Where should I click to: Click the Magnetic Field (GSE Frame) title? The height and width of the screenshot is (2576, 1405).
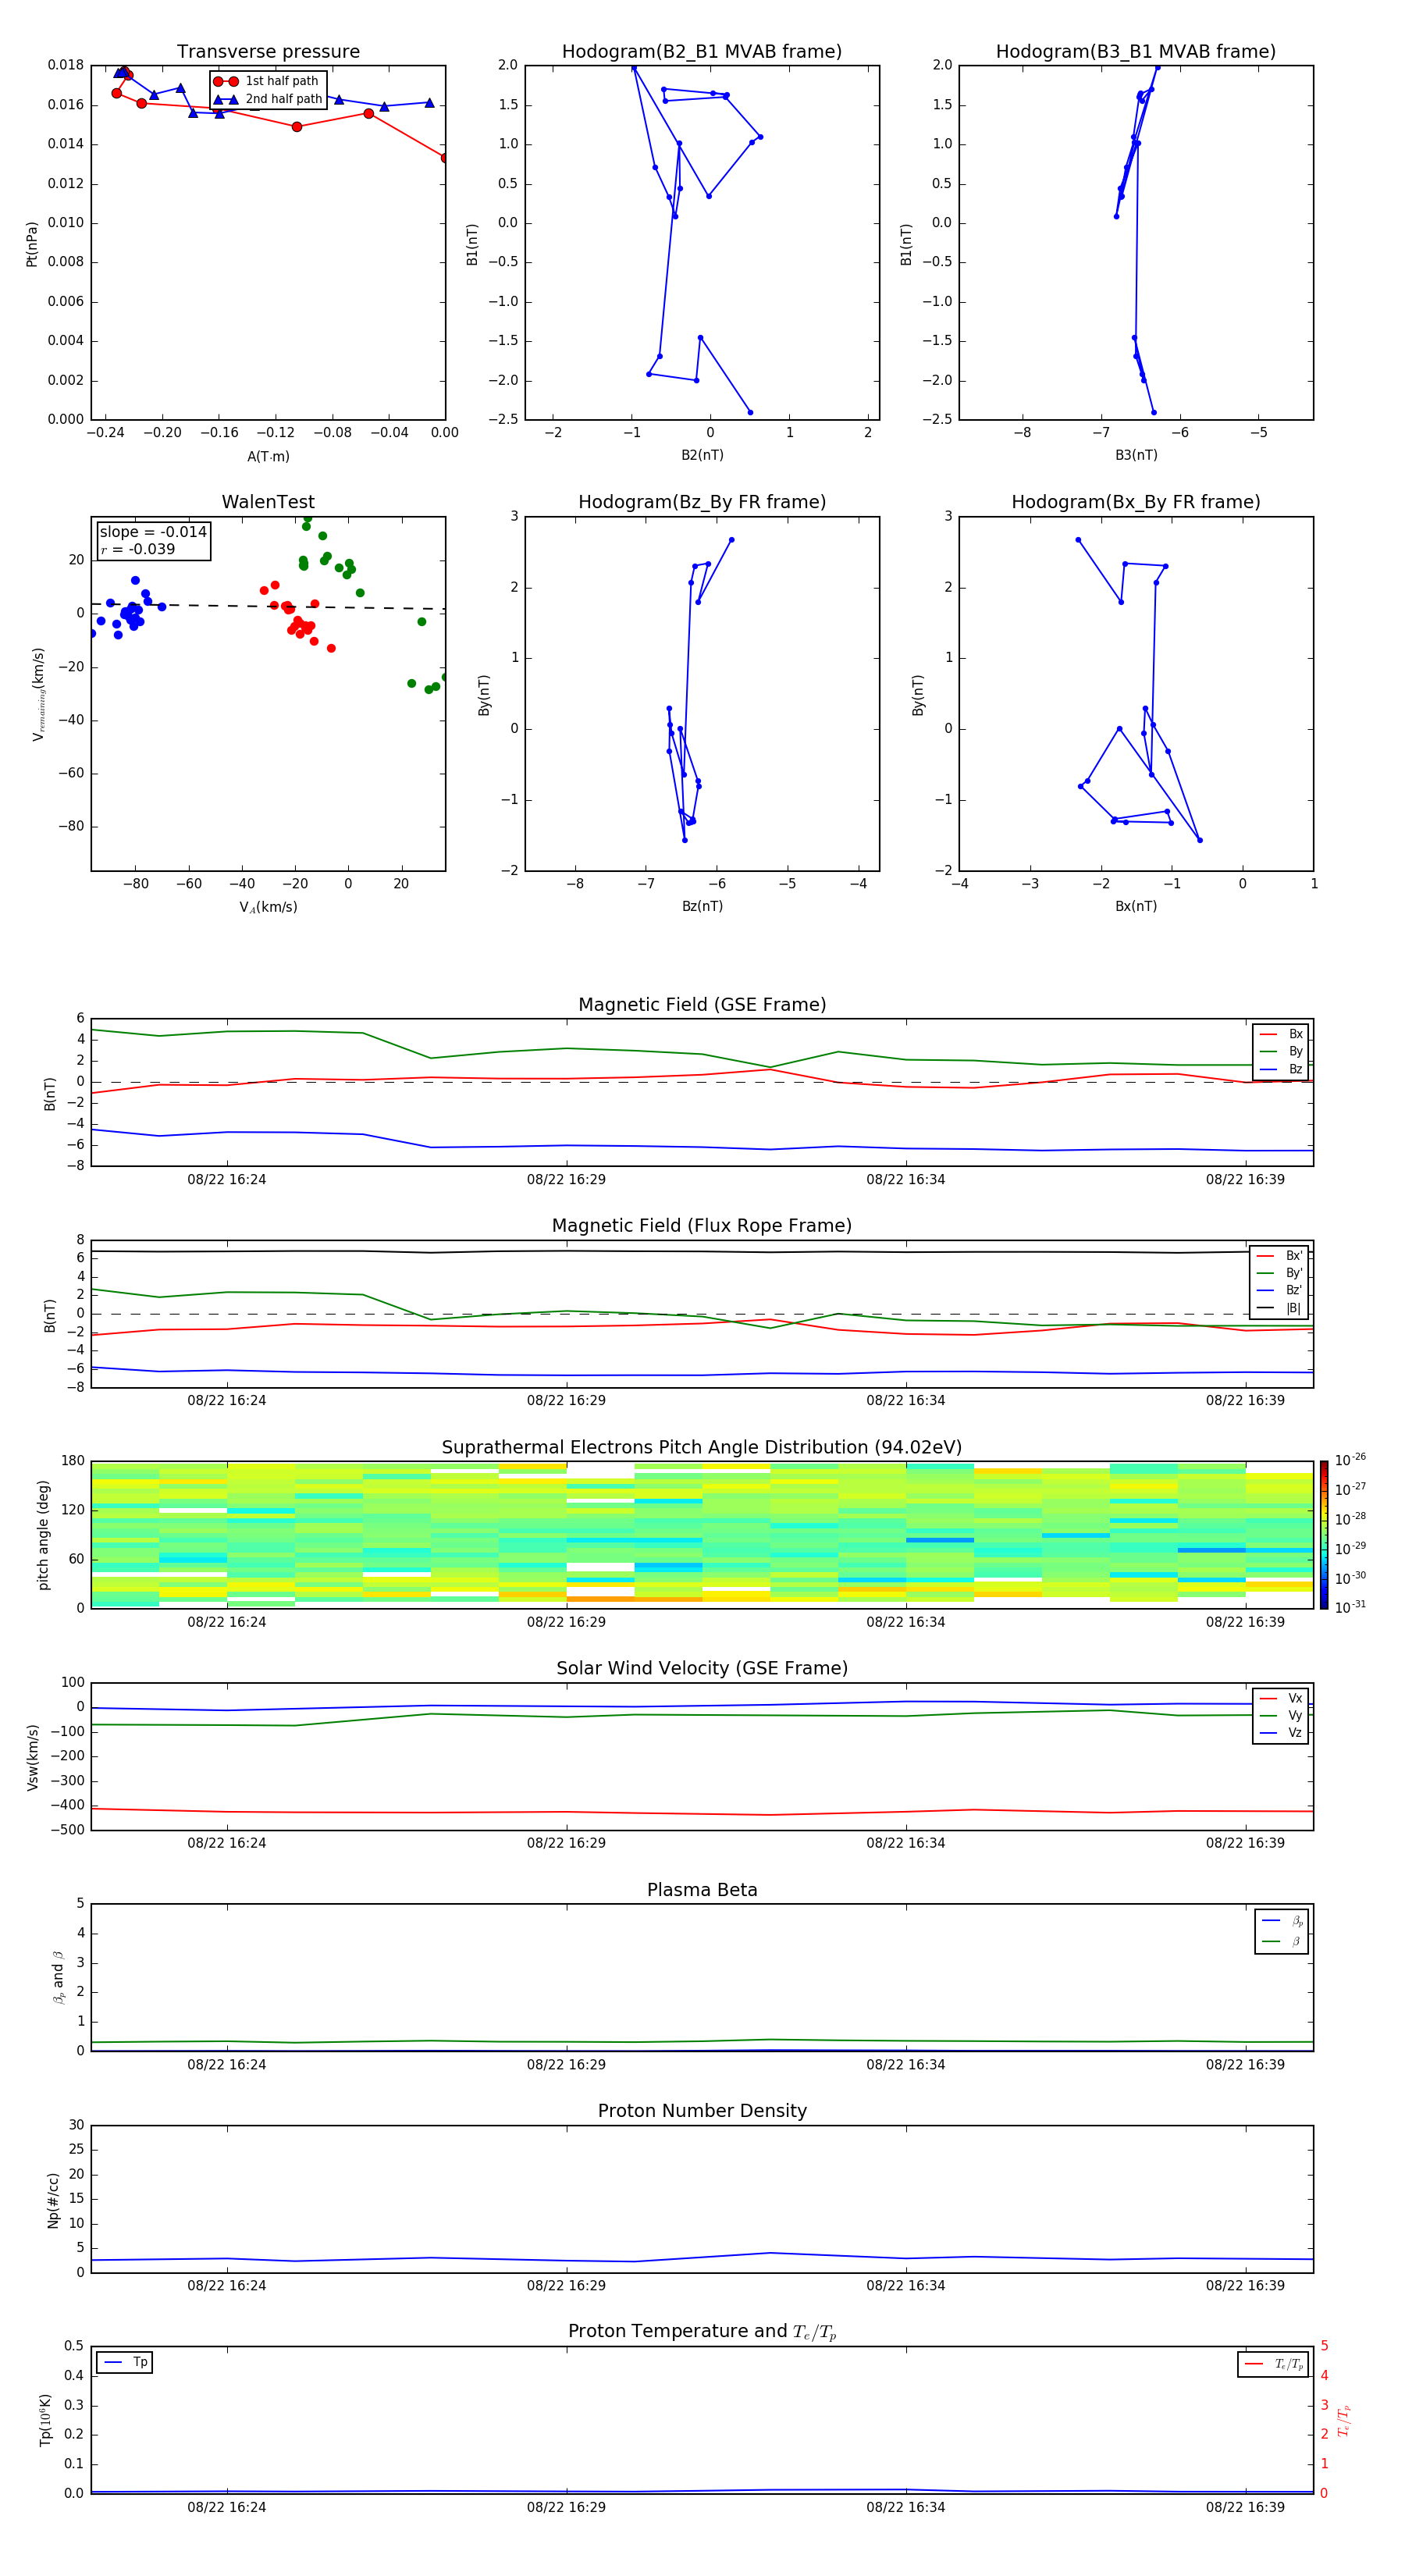click(x=702, y=1005)
